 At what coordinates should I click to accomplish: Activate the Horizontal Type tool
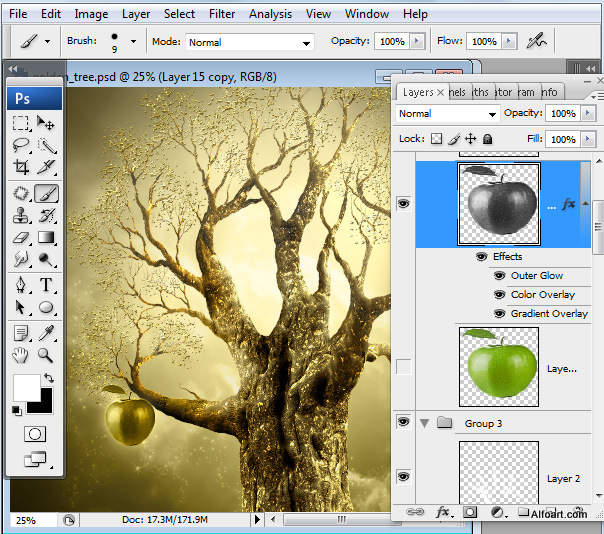46,286
